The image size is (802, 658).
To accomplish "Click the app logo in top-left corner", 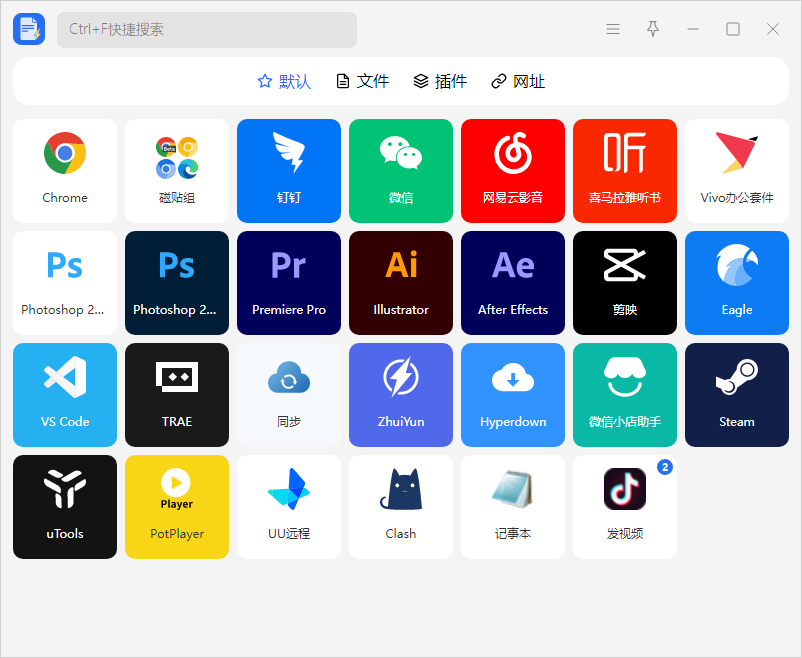I will [29, 29].
